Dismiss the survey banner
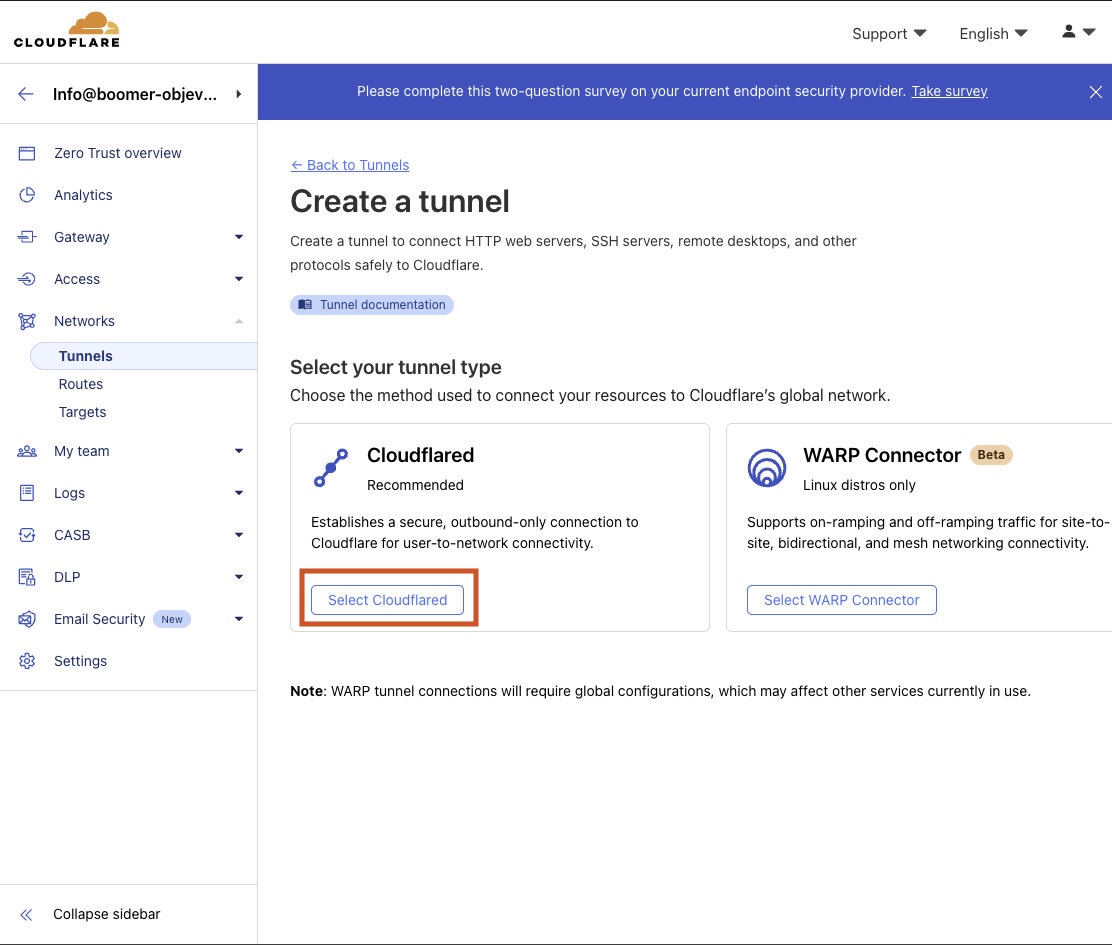This screenshot has width=1112, height=945. click(x=1095, y=92)
